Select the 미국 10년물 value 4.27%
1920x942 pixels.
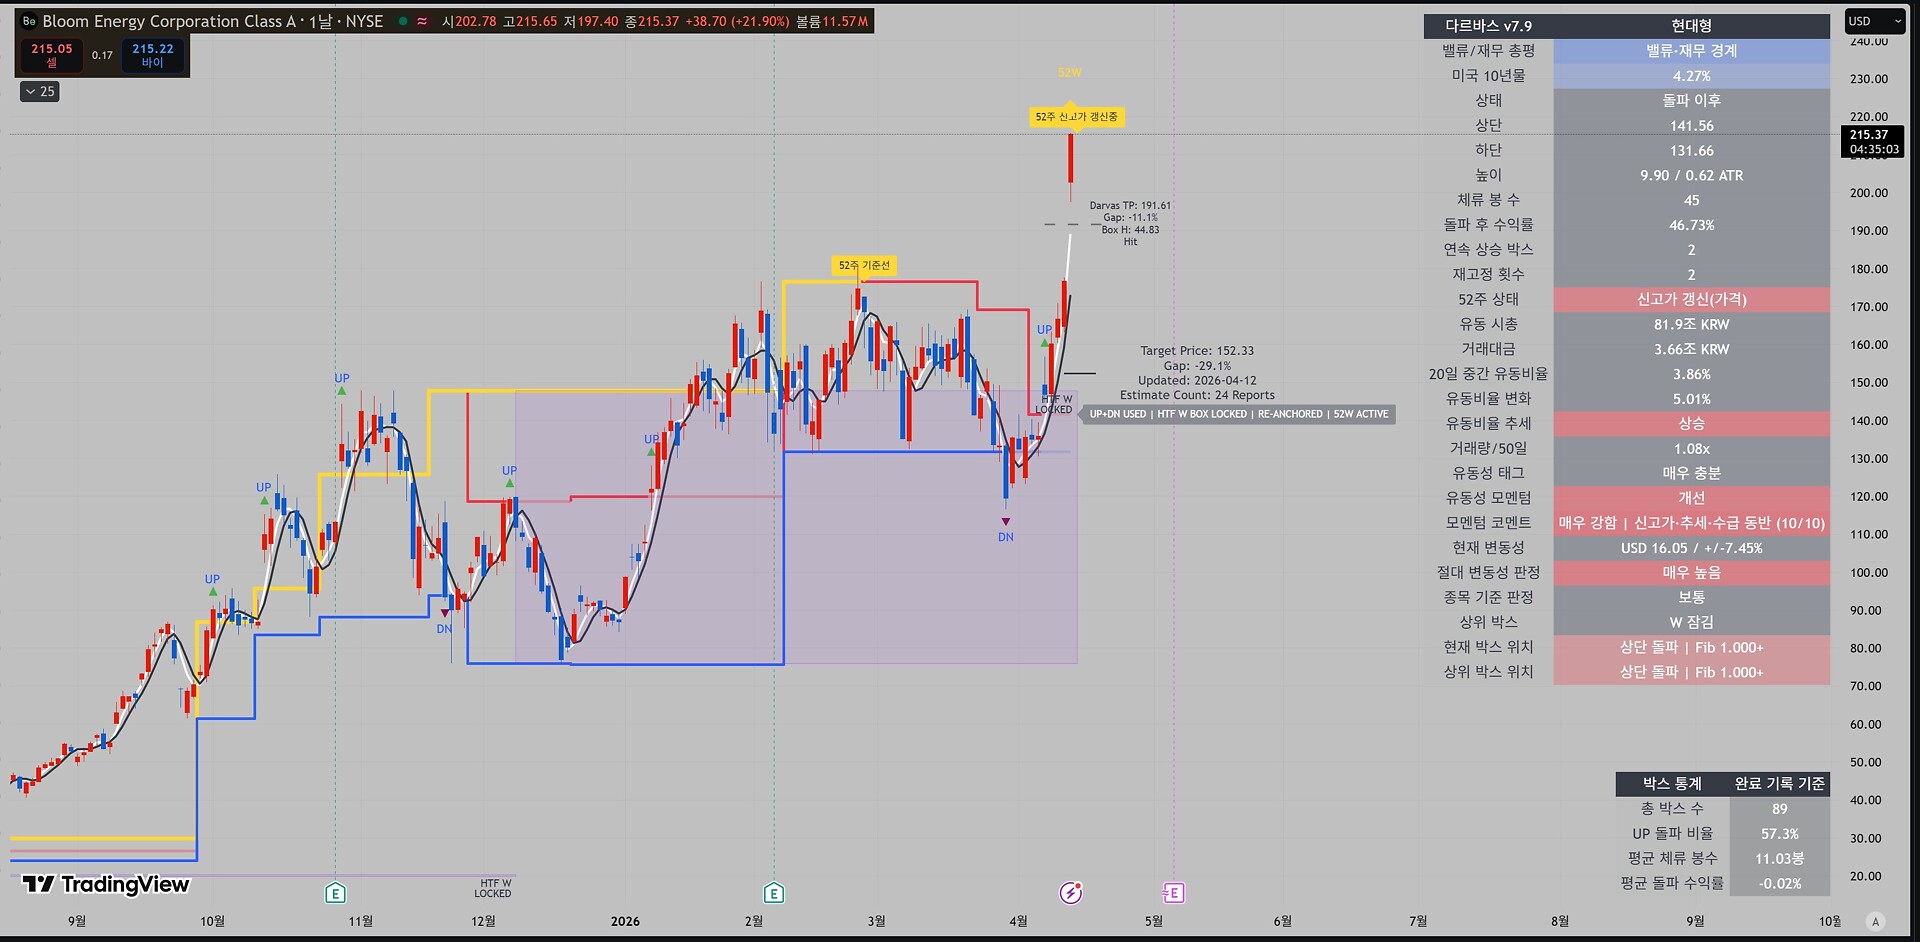tap(1691, 76)
